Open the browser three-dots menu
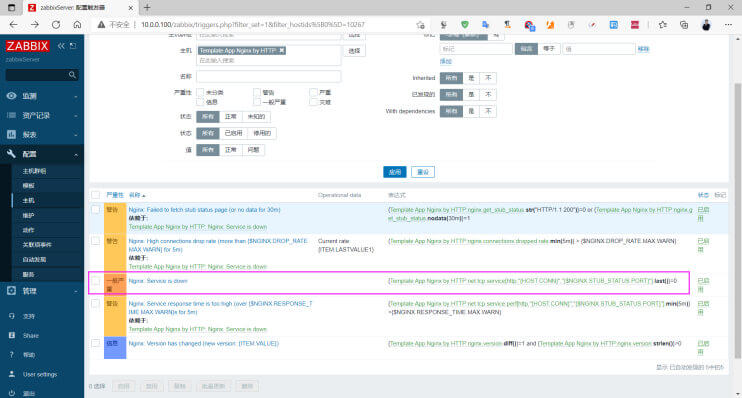742x398 pixels. point(728,25)
